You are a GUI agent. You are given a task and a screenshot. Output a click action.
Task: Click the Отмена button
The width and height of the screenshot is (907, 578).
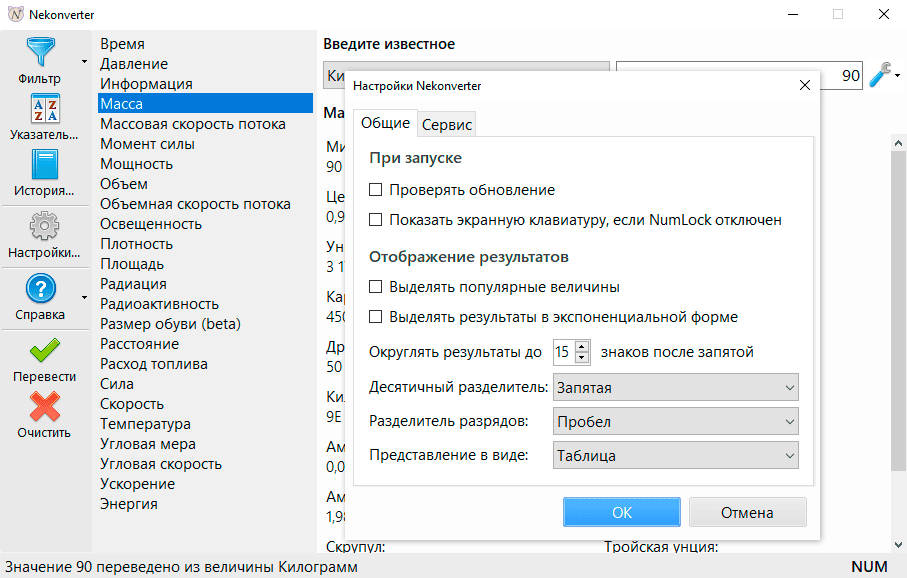747,513
